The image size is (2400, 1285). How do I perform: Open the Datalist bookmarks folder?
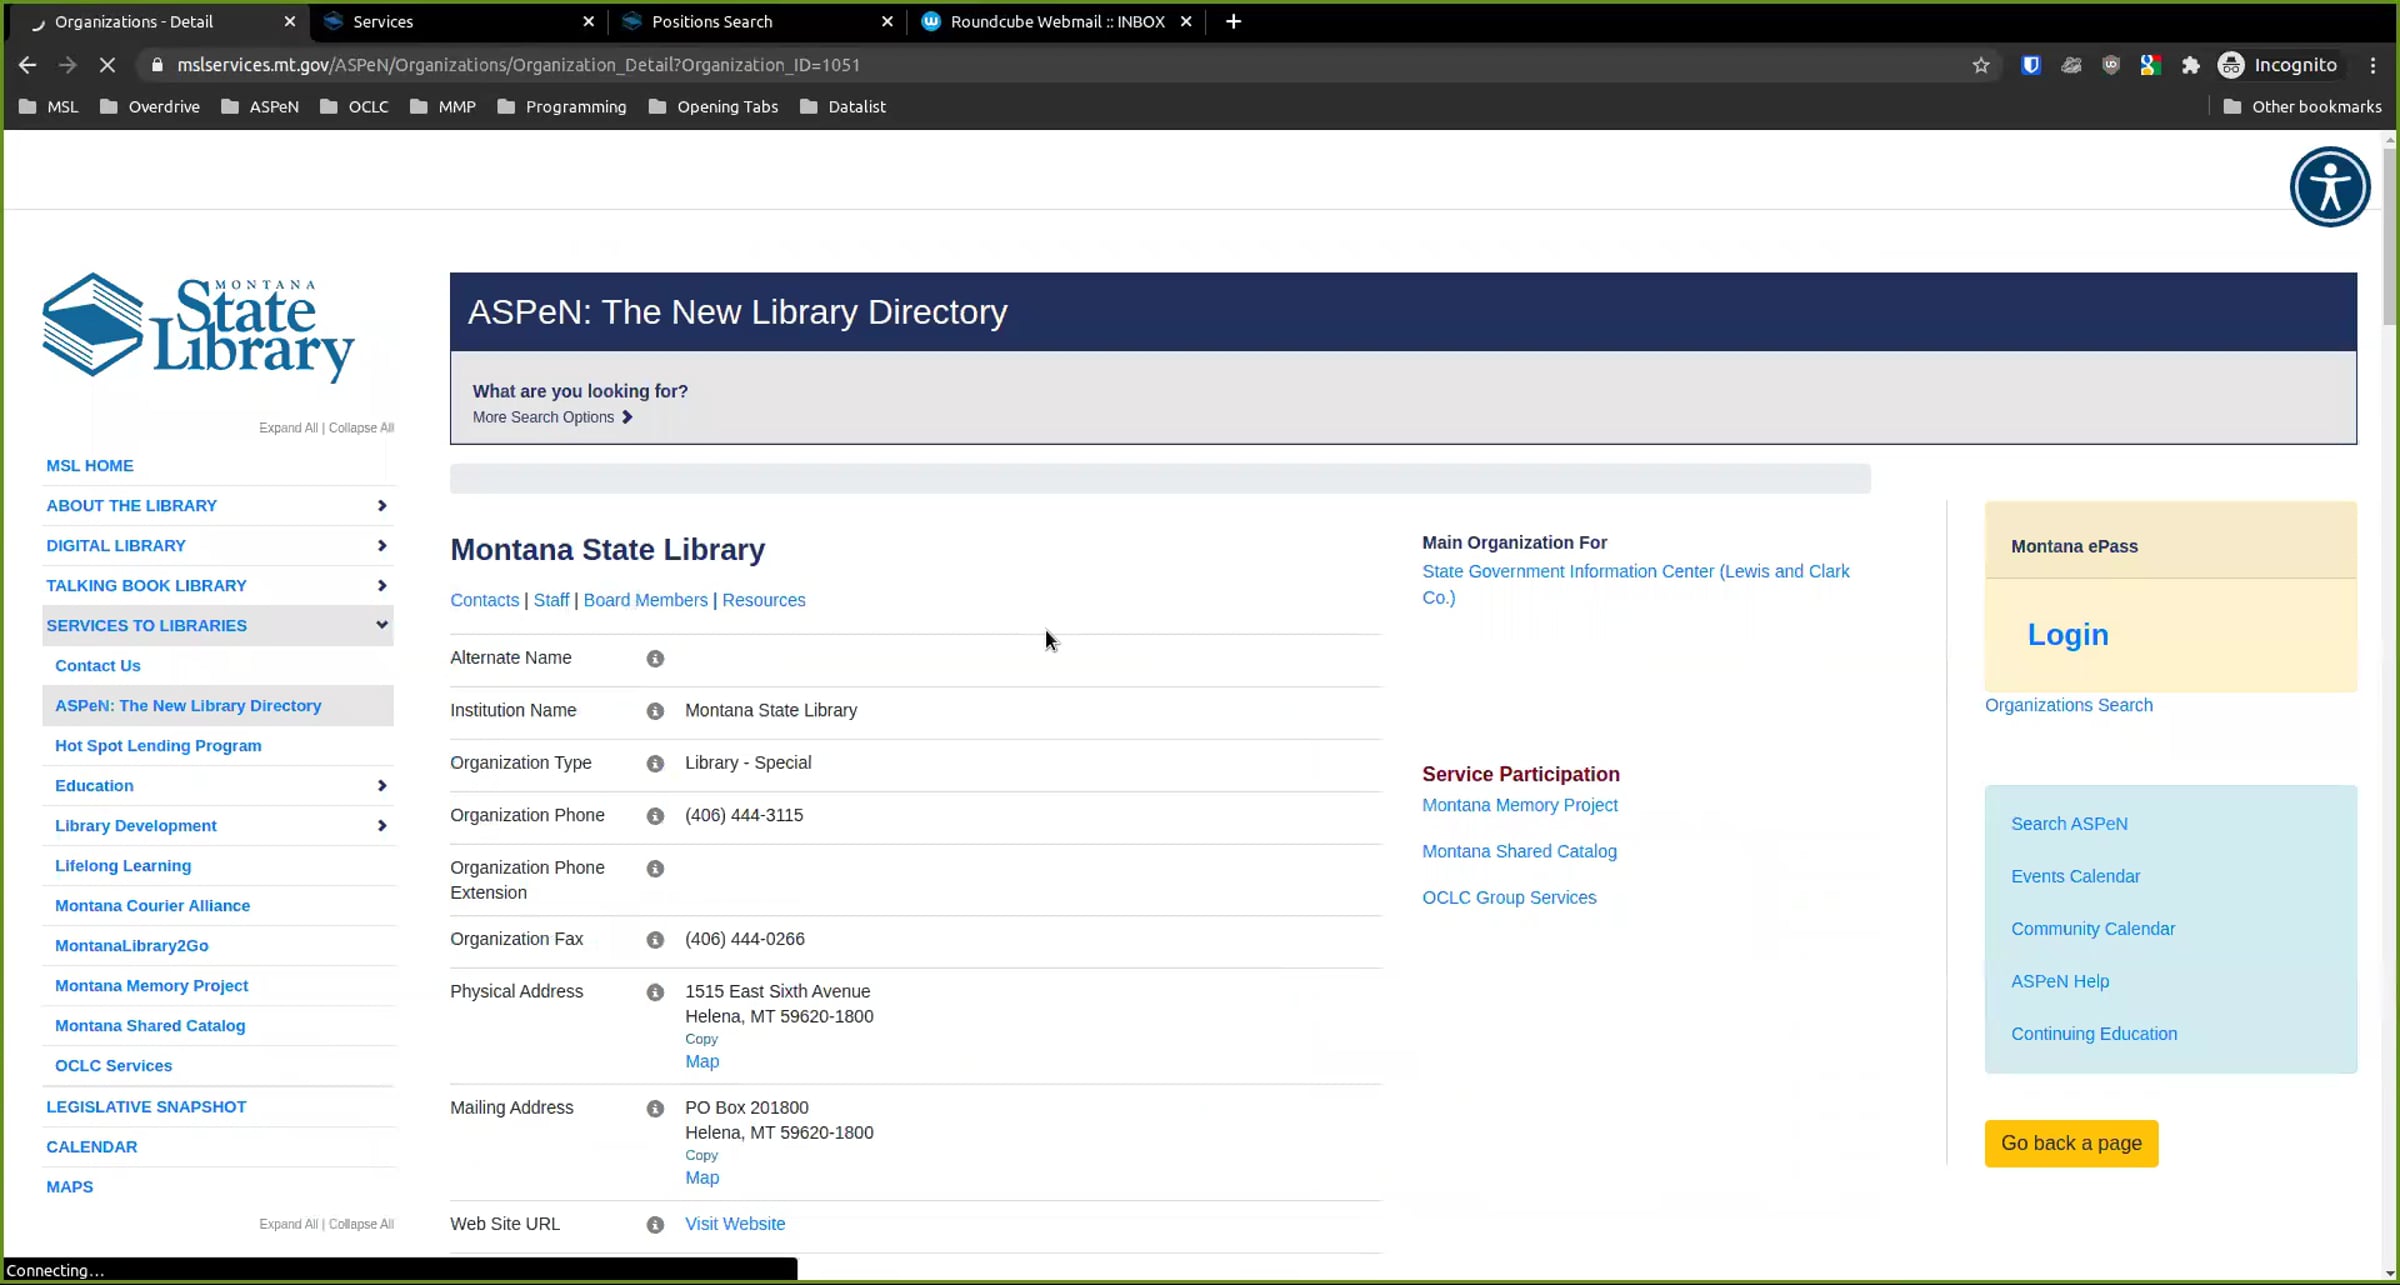(x=843, y=107)
